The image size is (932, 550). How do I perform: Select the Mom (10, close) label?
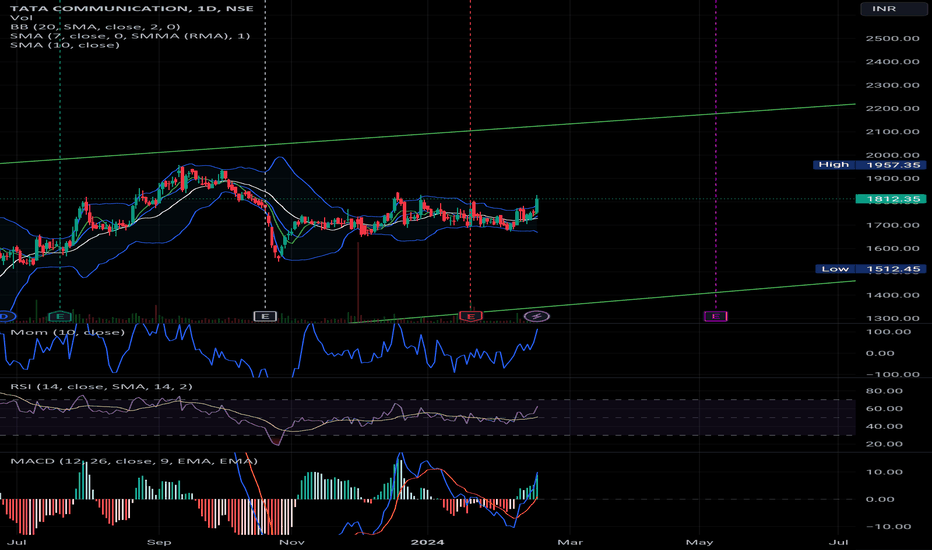(68, 332)
